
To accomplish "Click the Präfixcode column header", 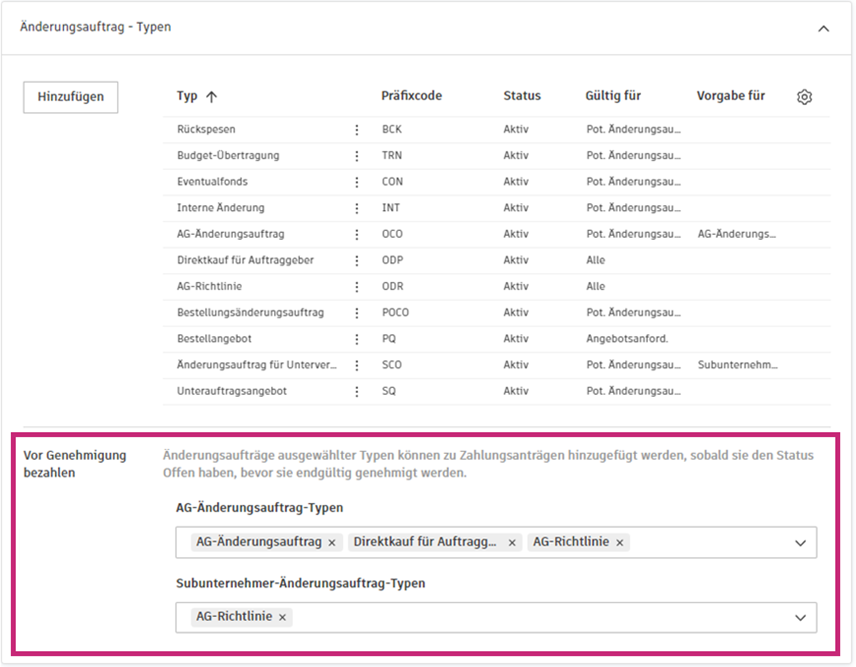I will coord(411,96).
